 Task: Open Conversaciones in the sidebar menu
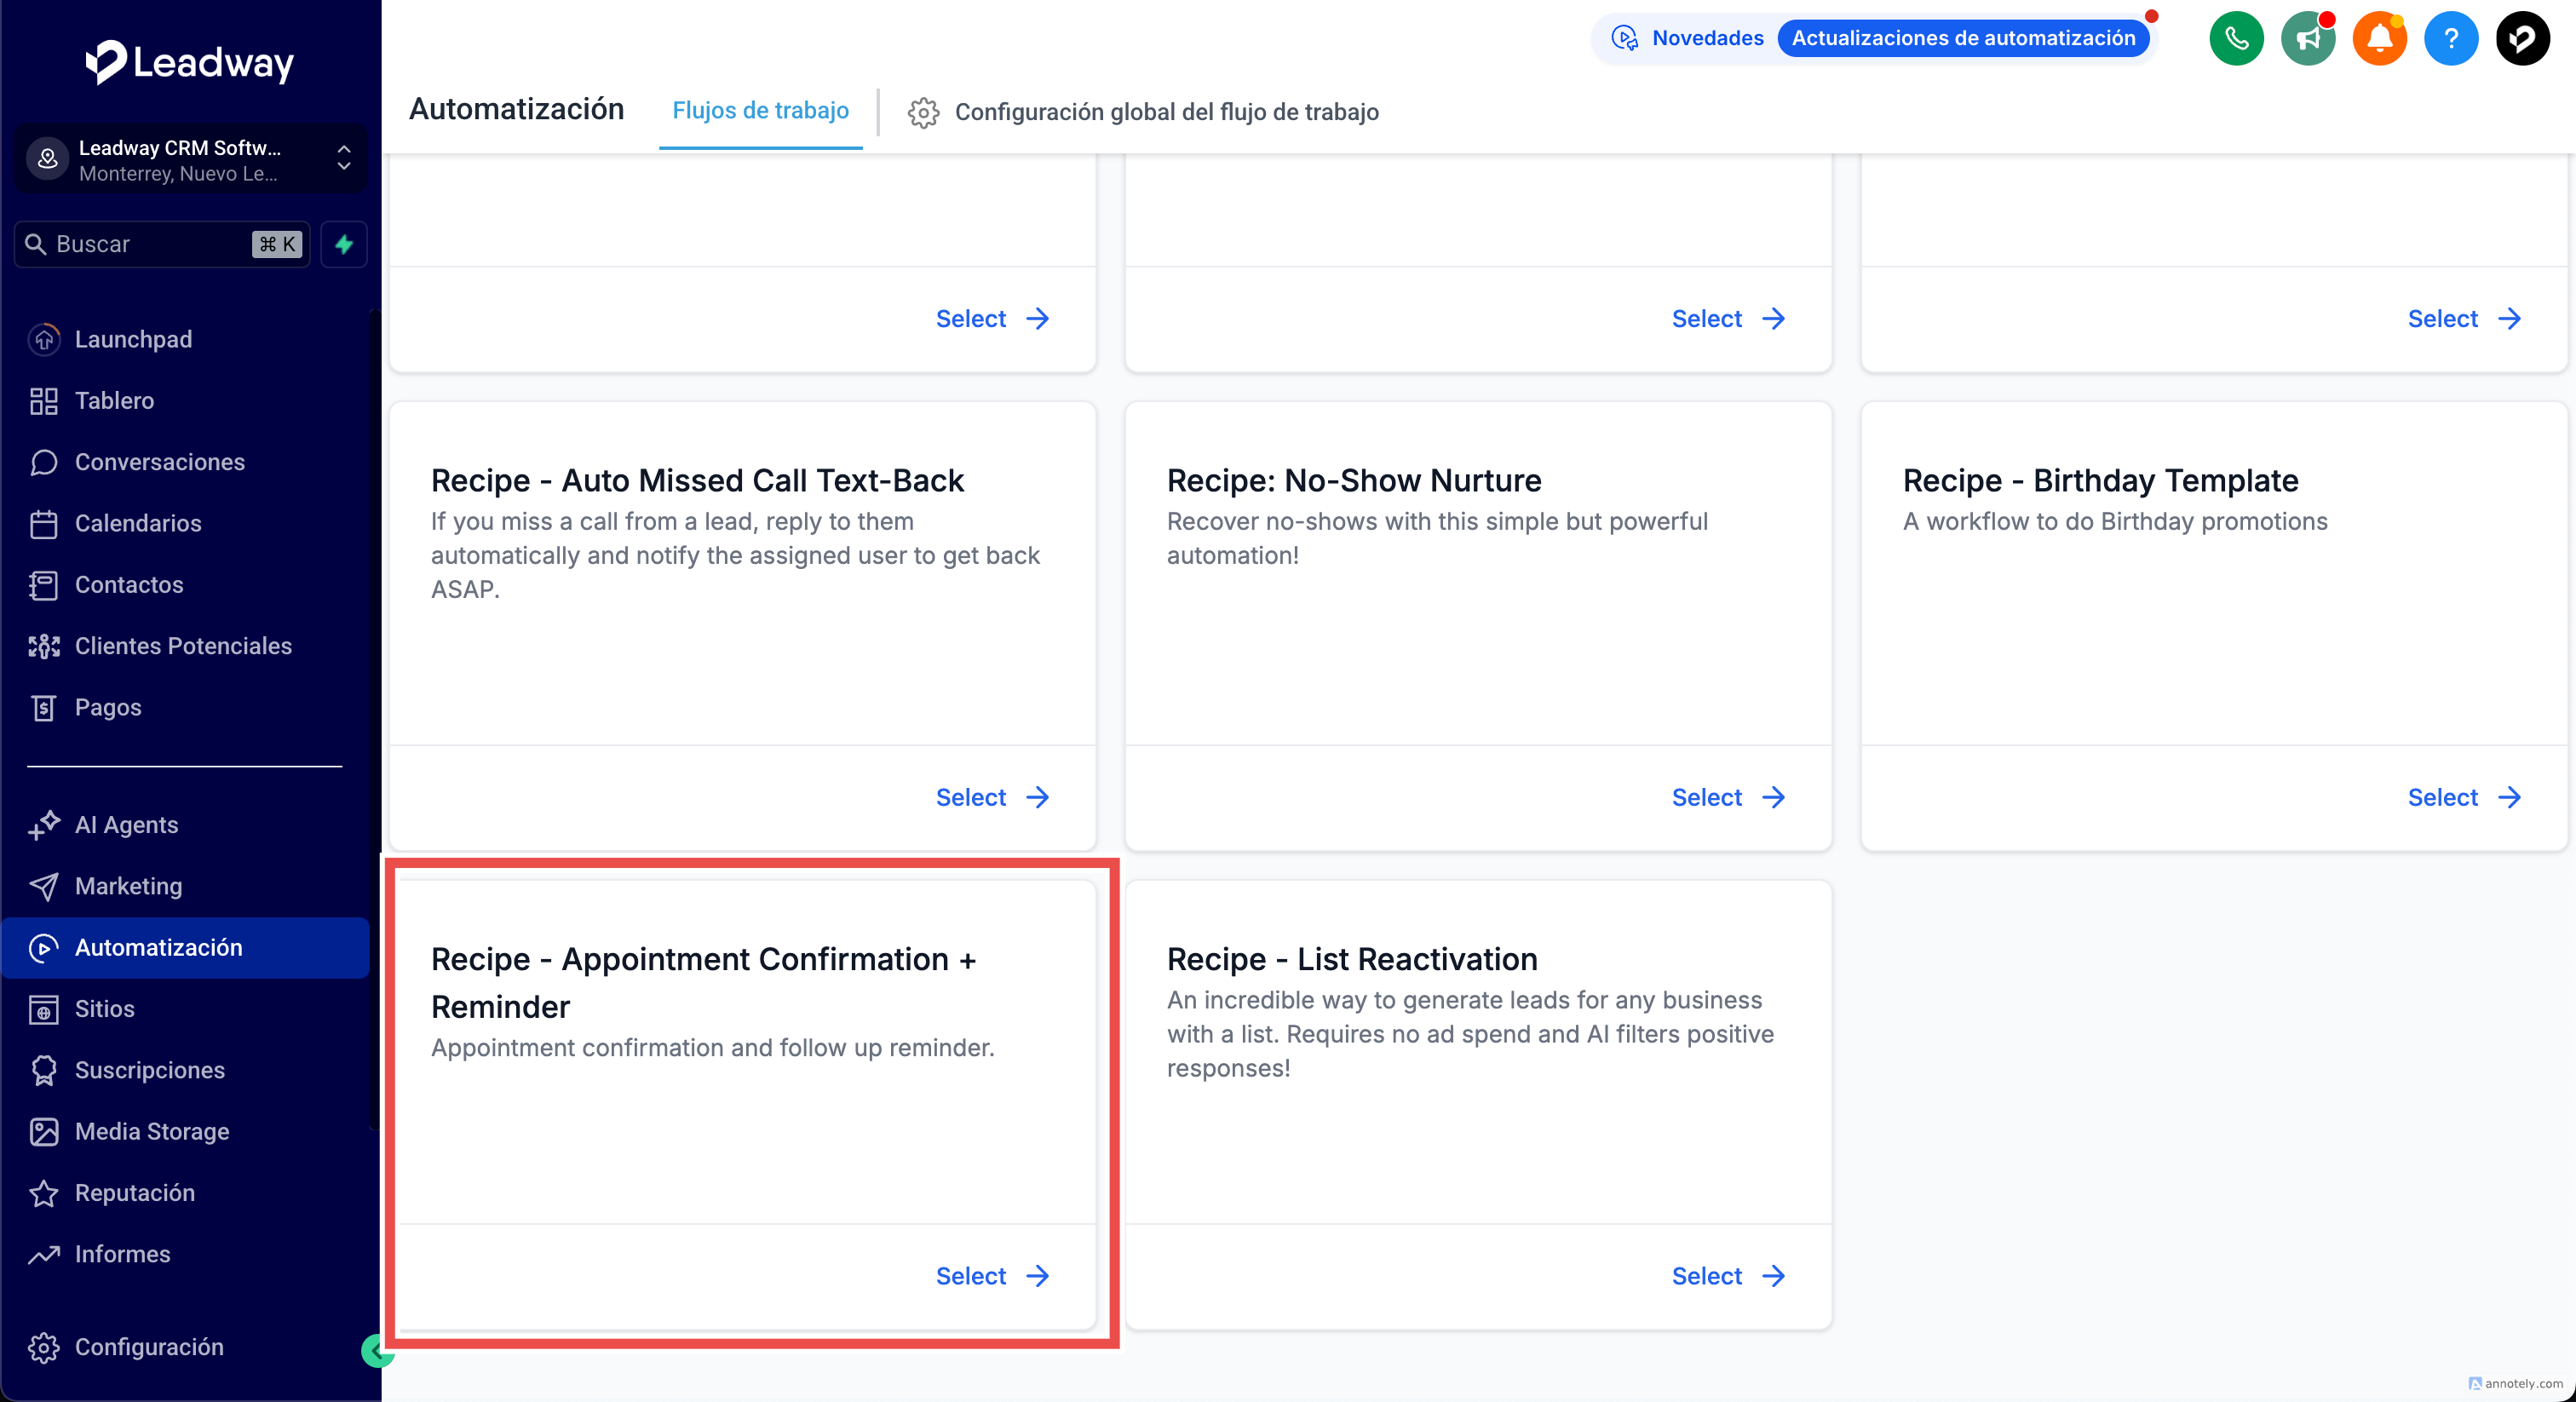[160, 462]
